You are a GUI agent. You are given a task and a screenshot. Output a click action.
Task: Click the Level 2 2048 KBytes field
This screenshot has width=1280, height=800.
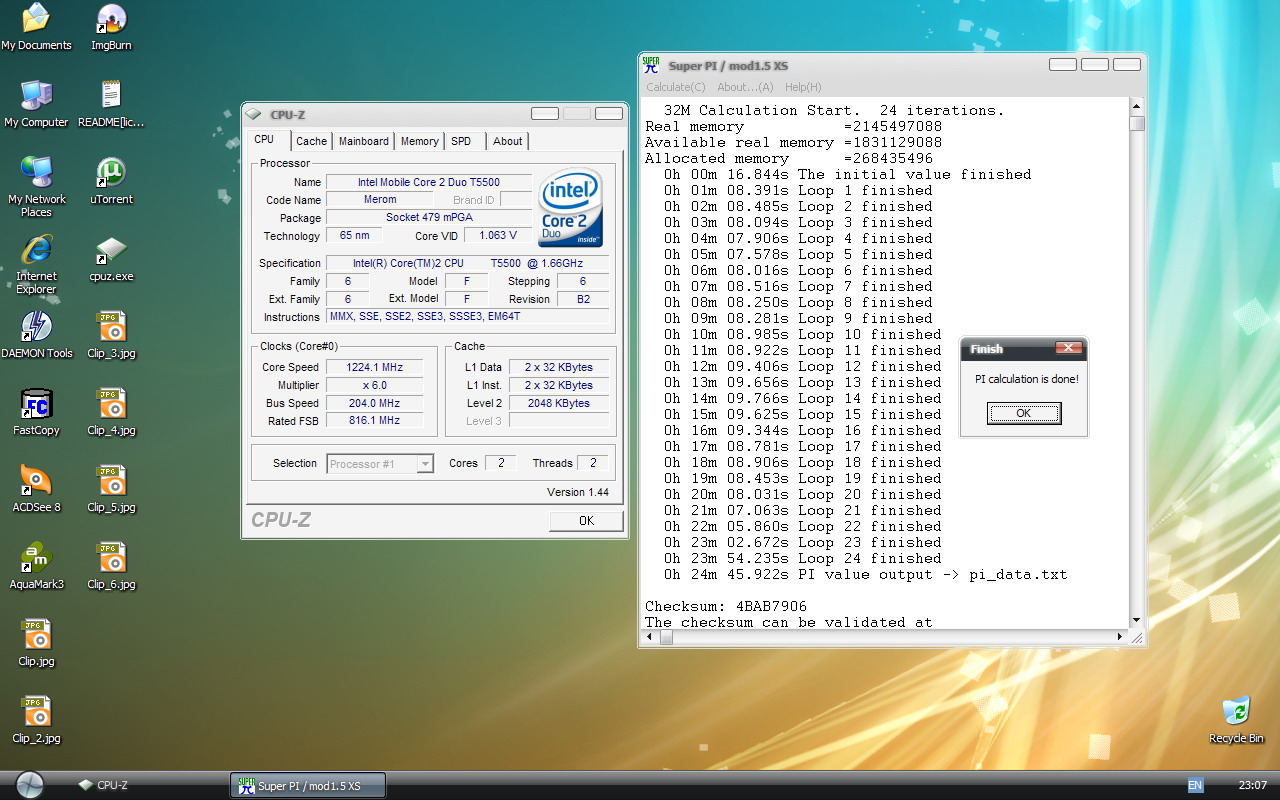[x=557, y=403]
